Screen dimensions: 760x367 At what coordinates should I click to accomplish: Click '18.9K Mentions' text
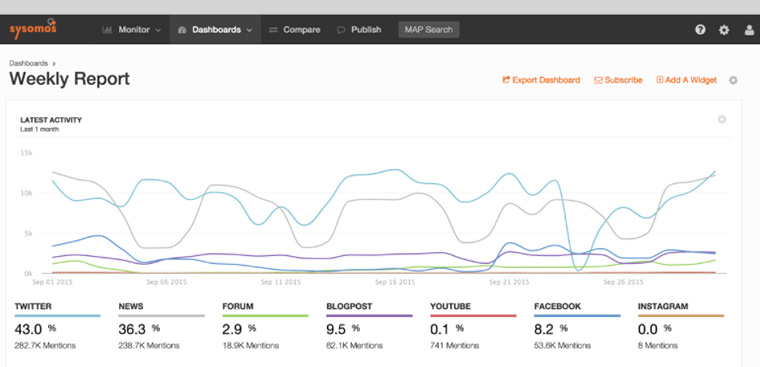coord(251,346)
